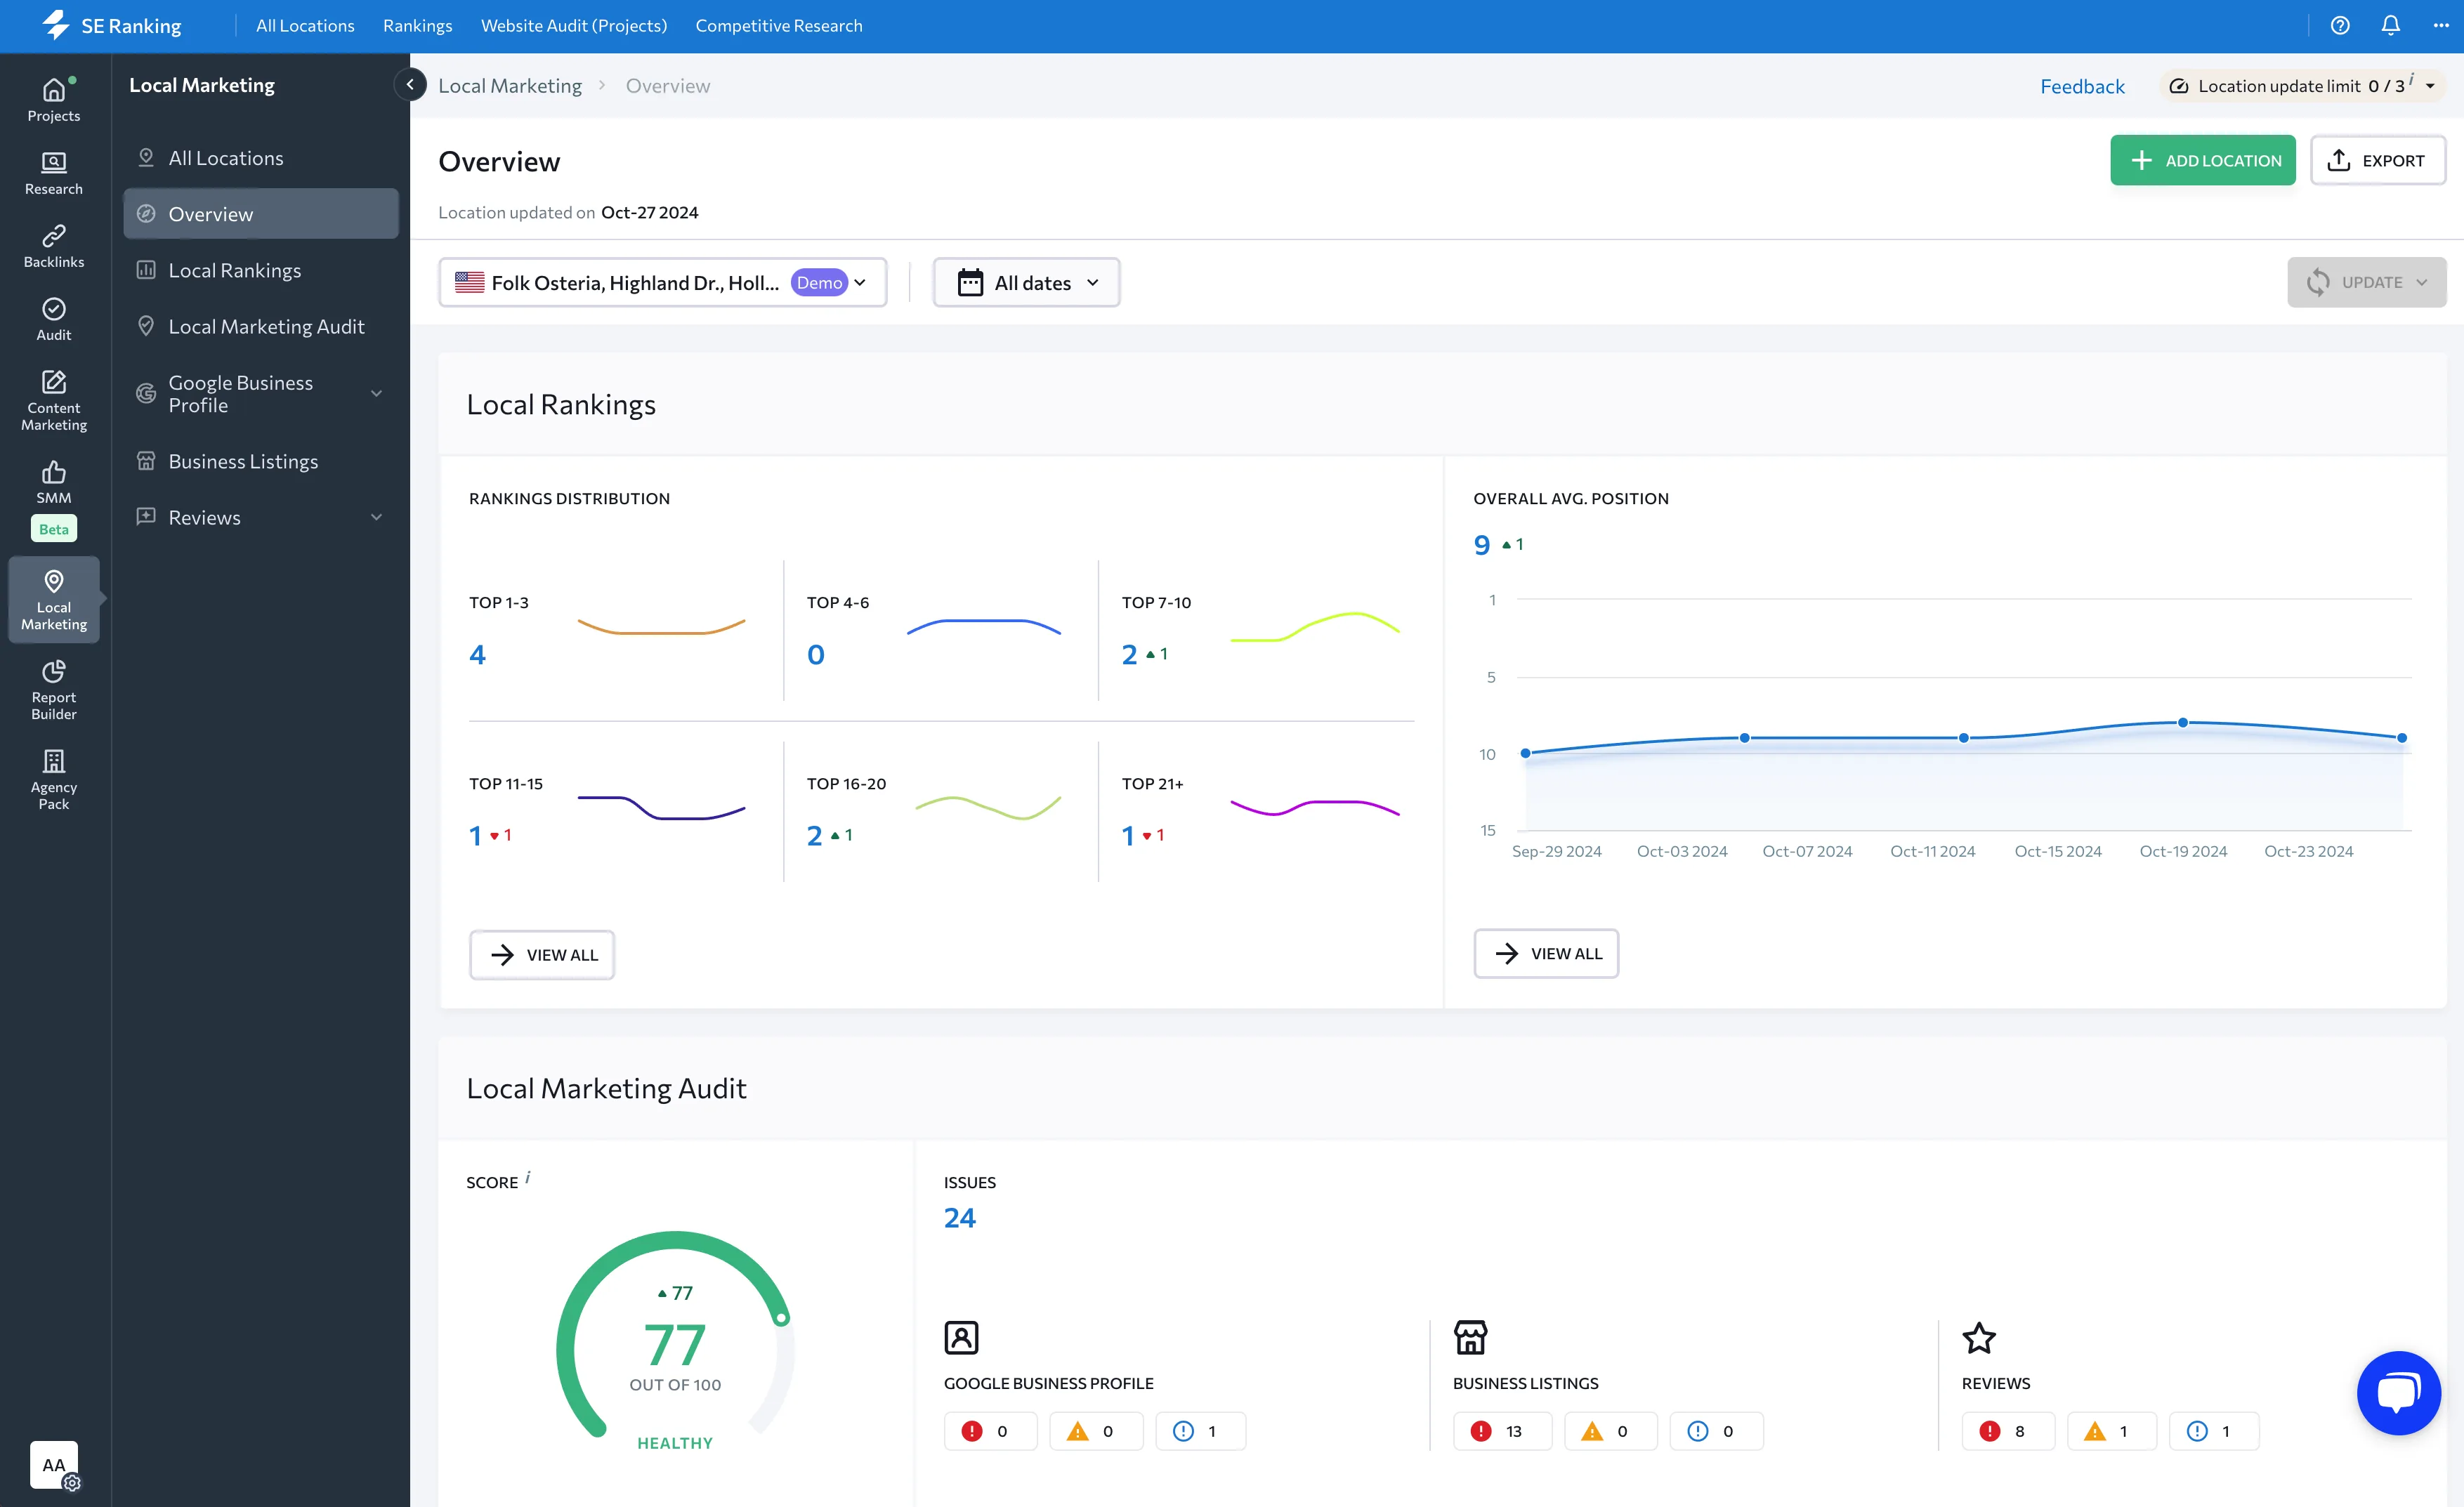2464x1507 pixels.
Task: Open the SMM sidebar icon
Action: [54, 482]
